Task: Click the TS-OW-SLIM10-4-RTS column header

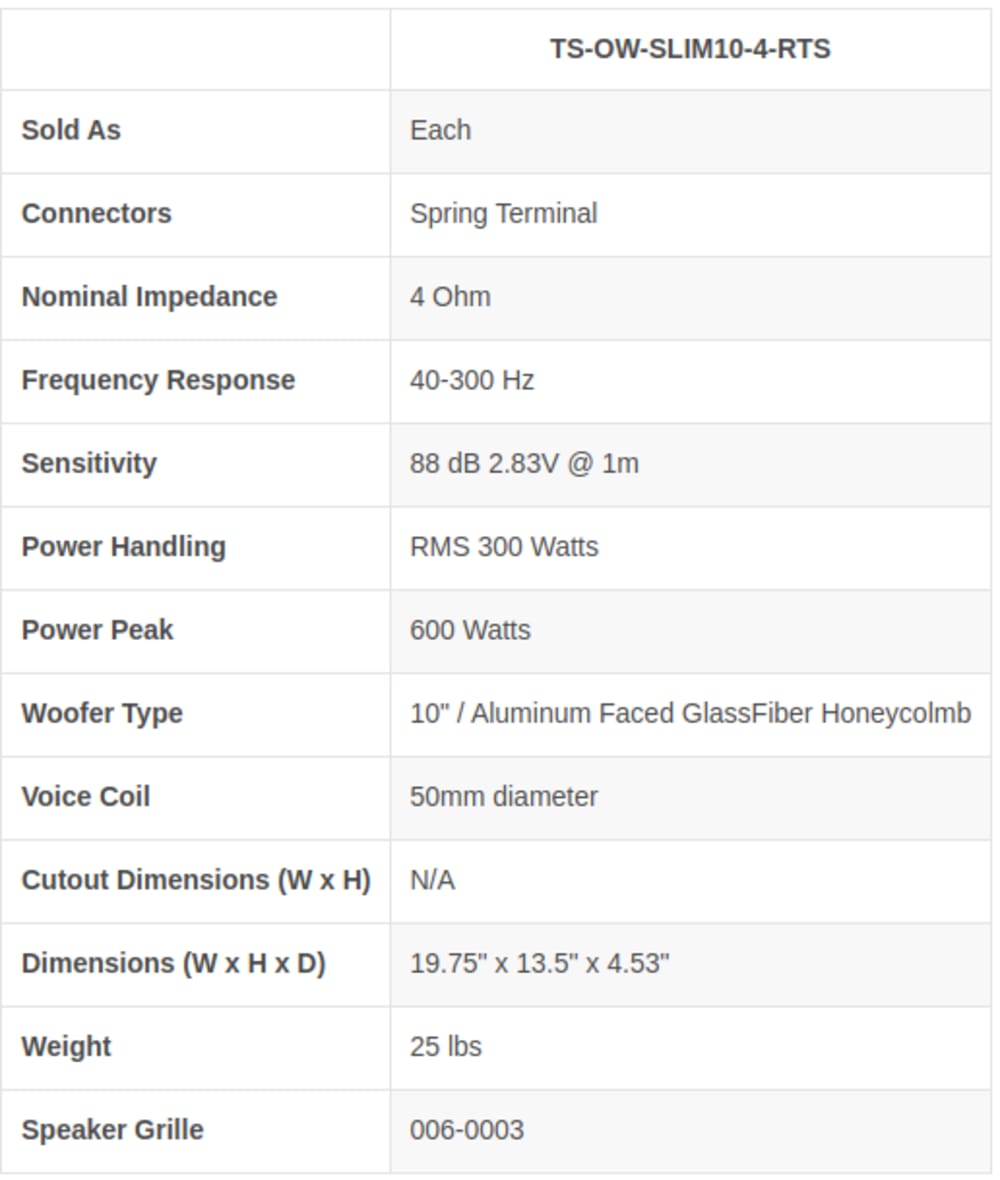Action: click(x=690, y=49)
